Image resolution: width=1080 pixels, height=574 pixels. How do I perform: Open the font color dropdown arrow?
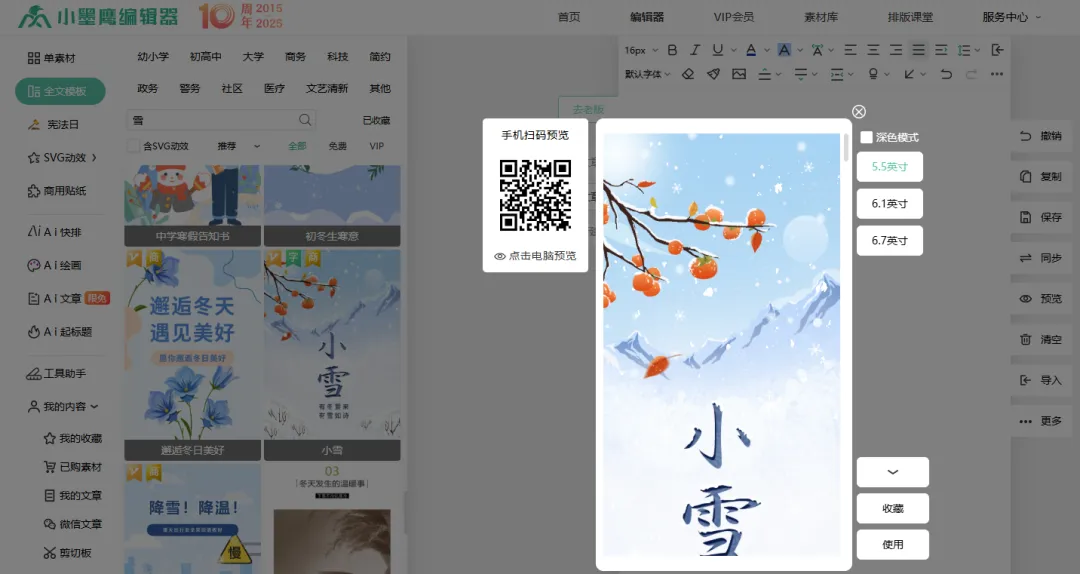click(767, 50)
